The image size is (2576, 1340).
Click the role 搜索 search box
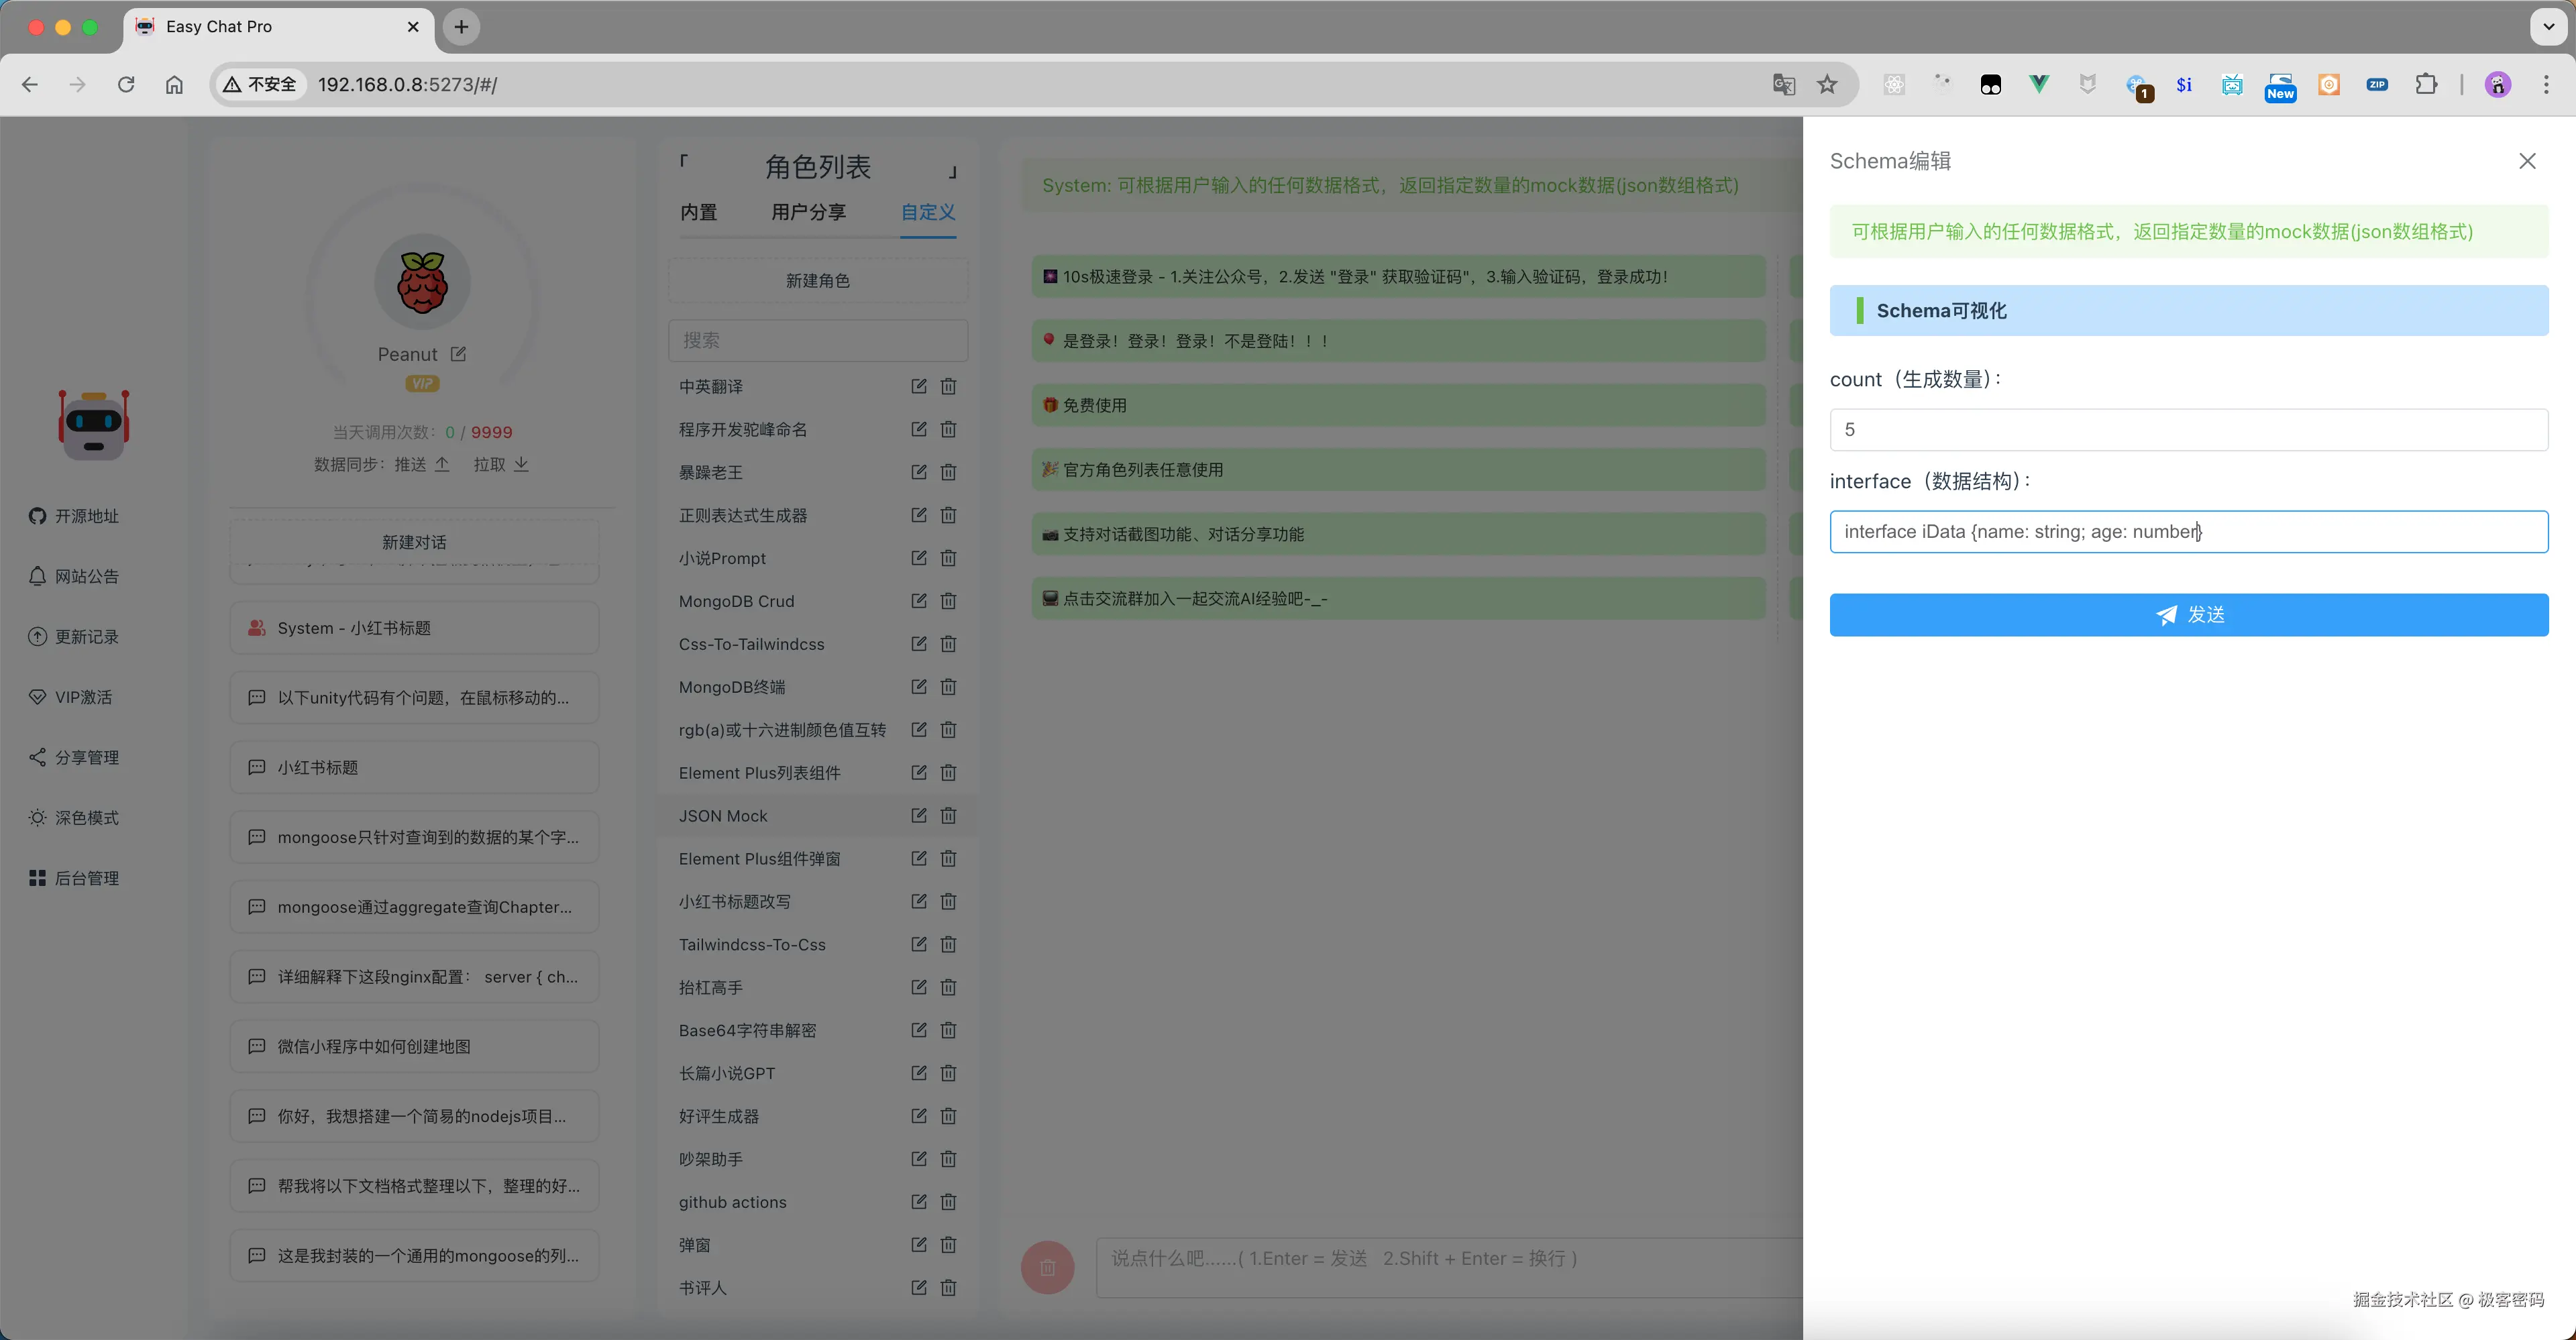[817, 340]
